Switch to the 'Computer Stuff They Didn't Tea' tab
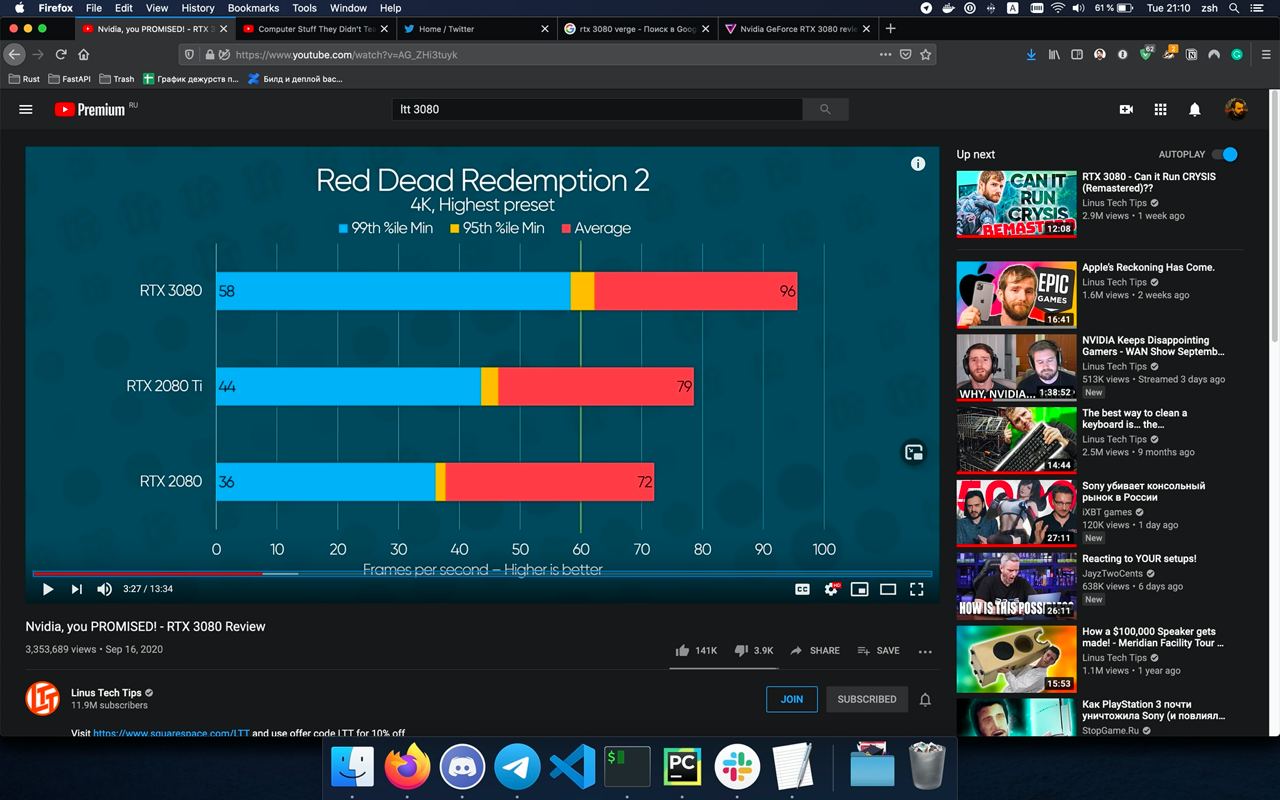 pyautogui.click(x=316, y=29)
